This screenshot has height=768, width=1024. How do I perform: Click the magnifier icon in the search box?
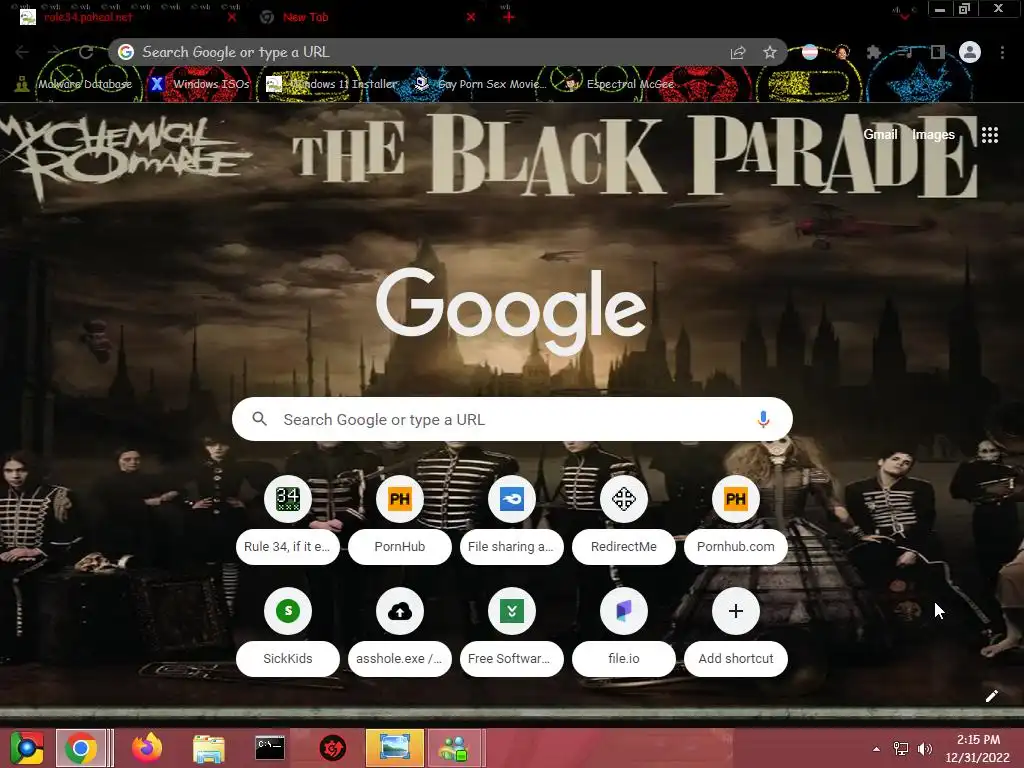(259, 419)
